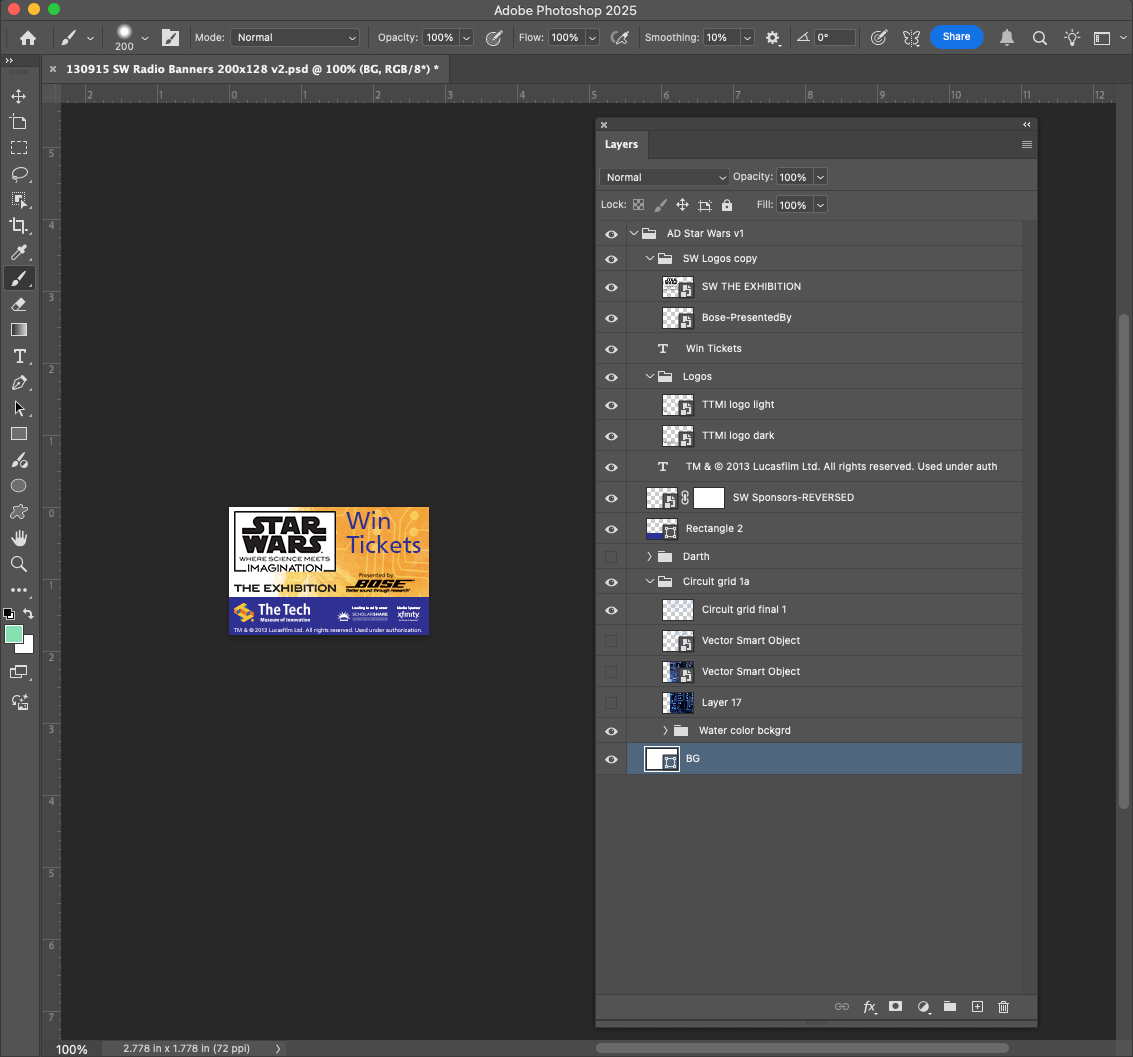This screenshot has height=1057, width=1133.
Task: Open the Layers panel Fill dropdown
Action: [x=820, y=205]
